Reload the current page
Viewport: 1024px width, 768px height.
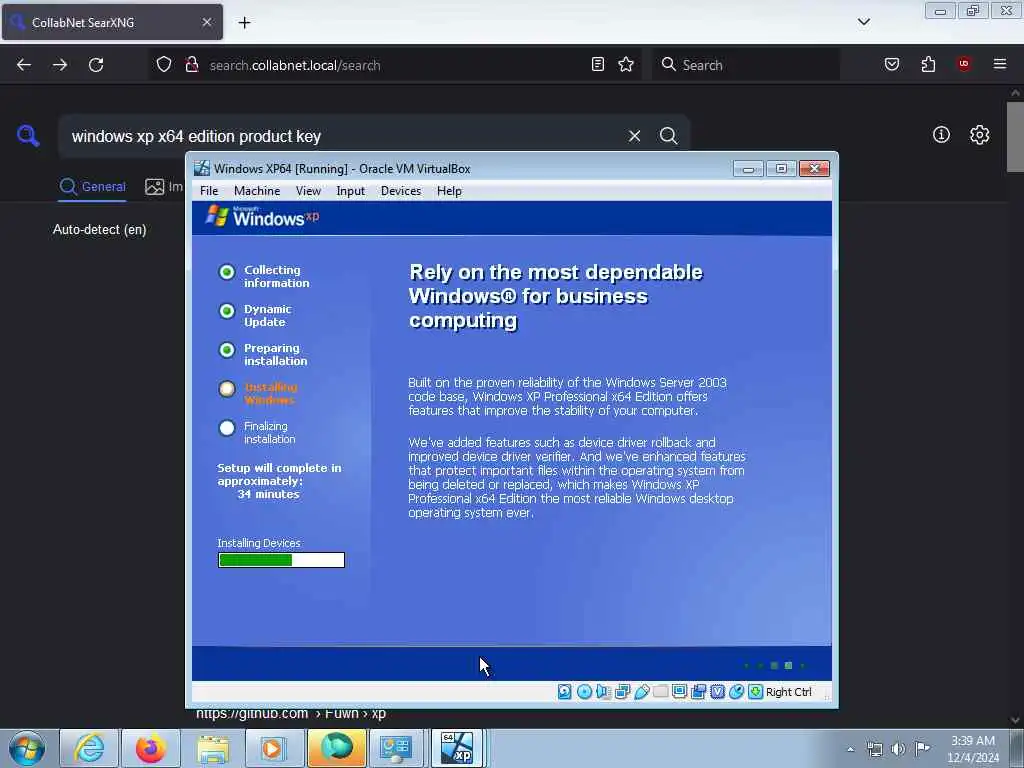pos(96,65)
